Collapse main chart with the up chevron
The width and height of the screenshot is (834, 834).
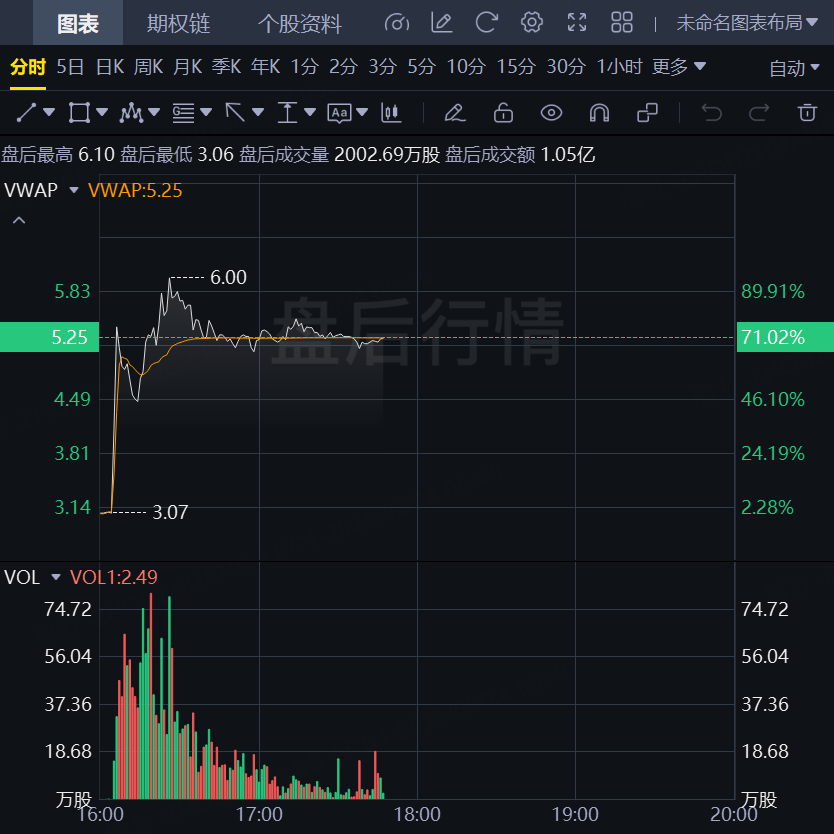point(19,220)
